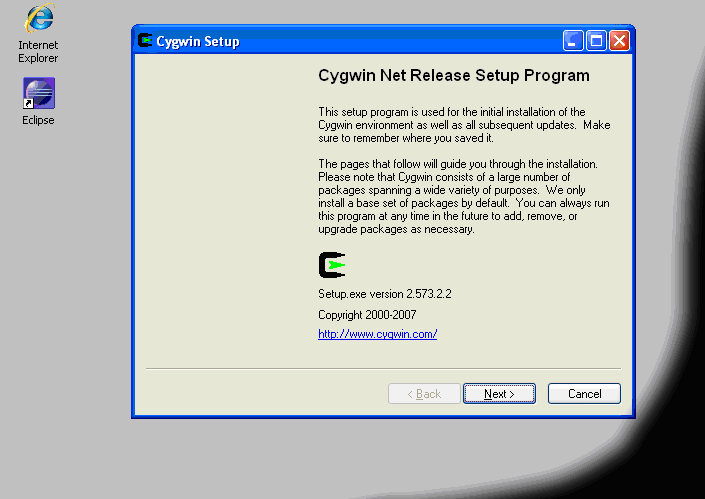Select the 'Eclipse' icon label
Viewport: 705px width, 499px height.
click(x=38, y=120)
